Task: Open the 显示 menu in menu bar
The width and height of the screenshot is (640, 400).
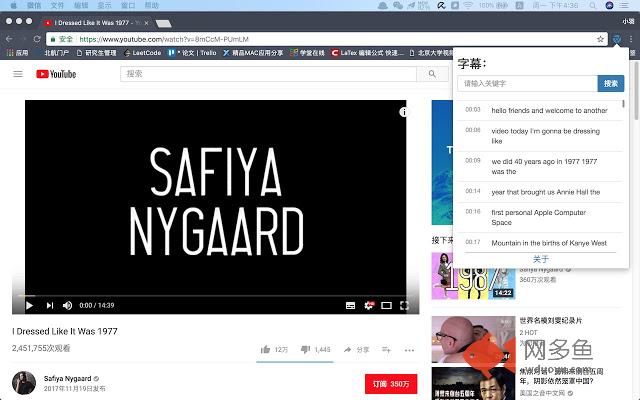Action: pyautogui.click(x=104, y=5)
